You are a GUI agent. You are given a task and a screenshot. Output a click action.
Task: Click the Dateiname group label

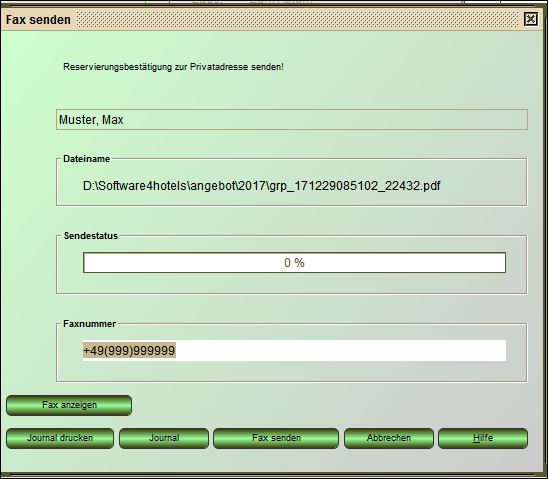pos(87,159)
